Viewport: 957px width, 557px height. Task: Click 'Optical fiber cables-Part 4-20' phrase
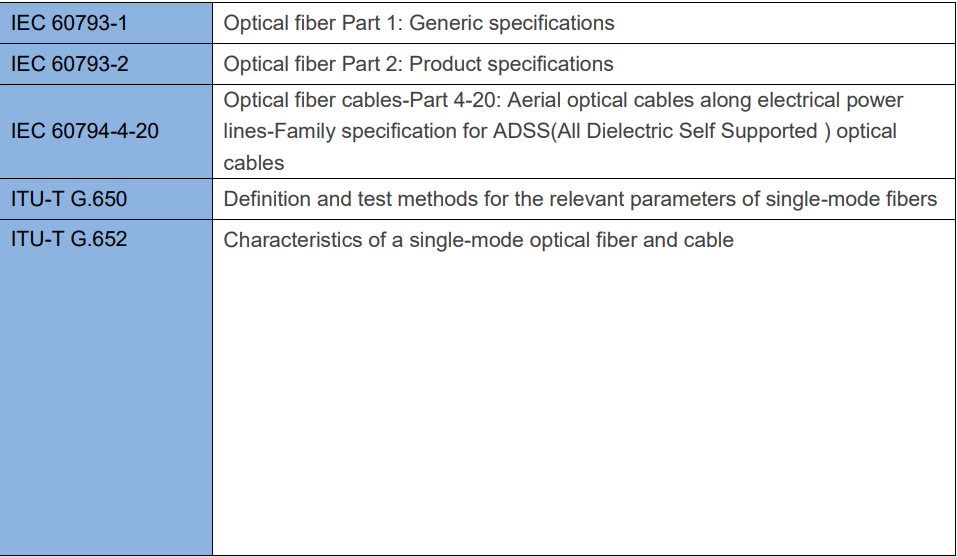coord(359,100)
